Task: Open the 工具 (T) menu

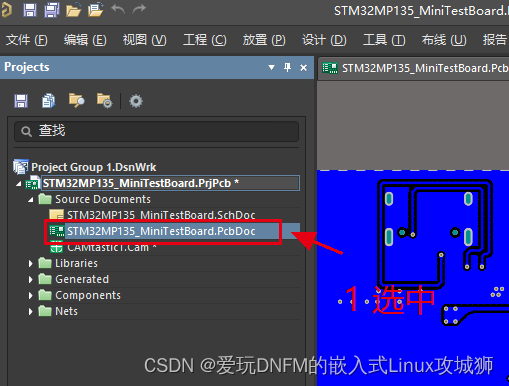Action: (384, 40)
